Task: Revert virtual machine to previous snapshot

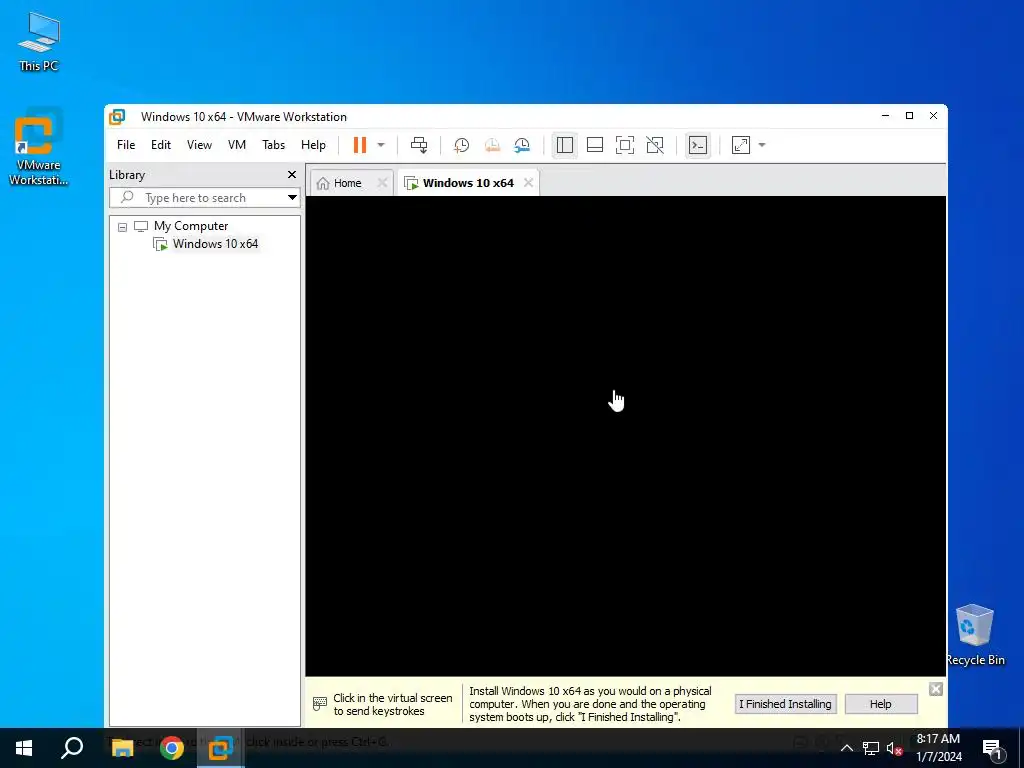Action: coord(492,145)
